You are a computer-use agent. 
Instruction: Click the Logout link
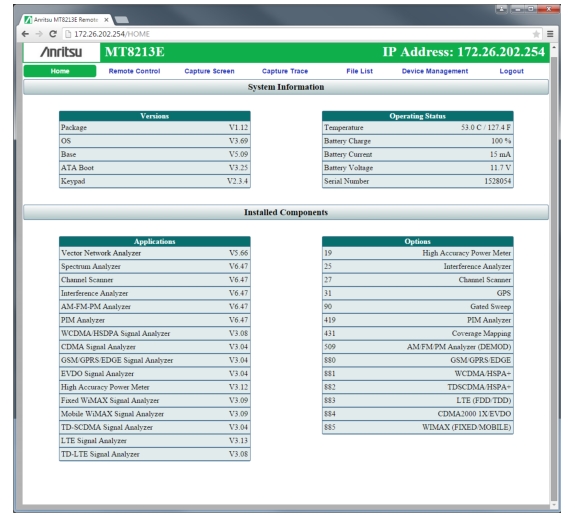coord(512,71)
